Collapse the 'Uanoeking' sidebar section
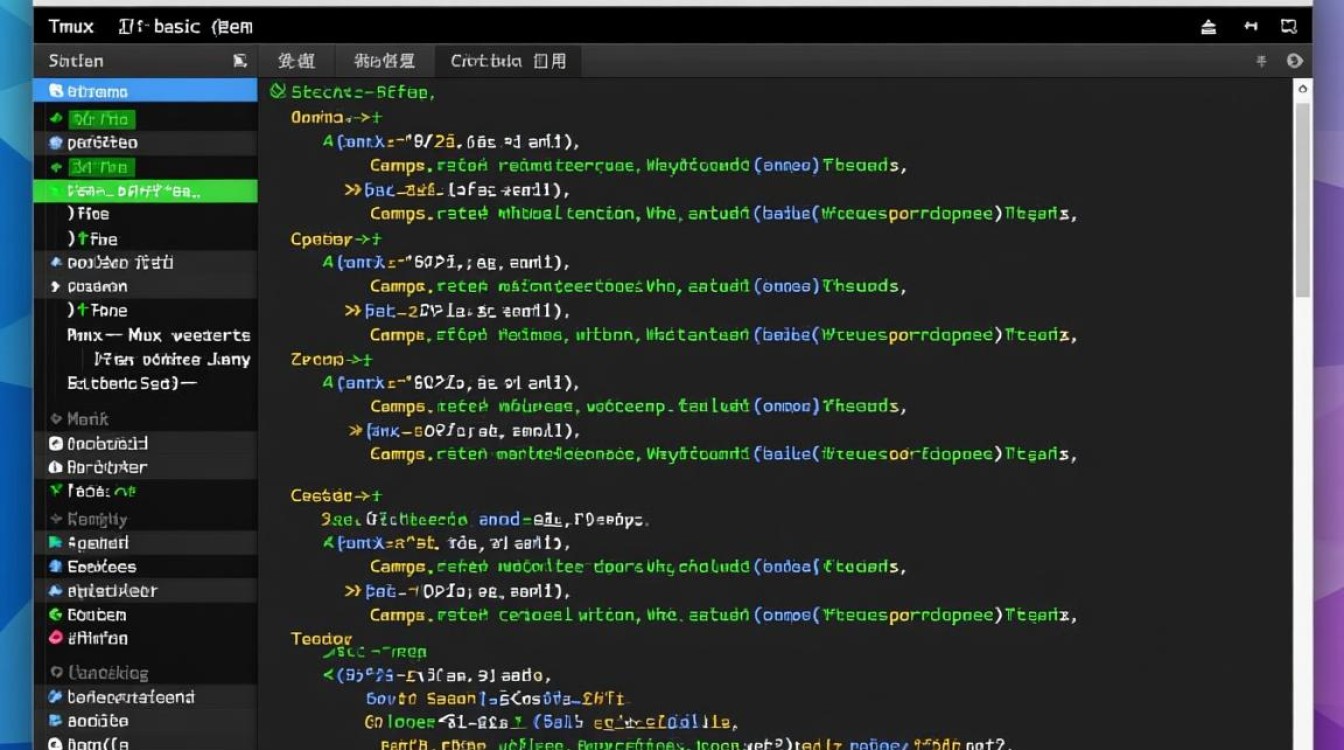The width and height of the screenshot is (1344, 750). (56, 673)
